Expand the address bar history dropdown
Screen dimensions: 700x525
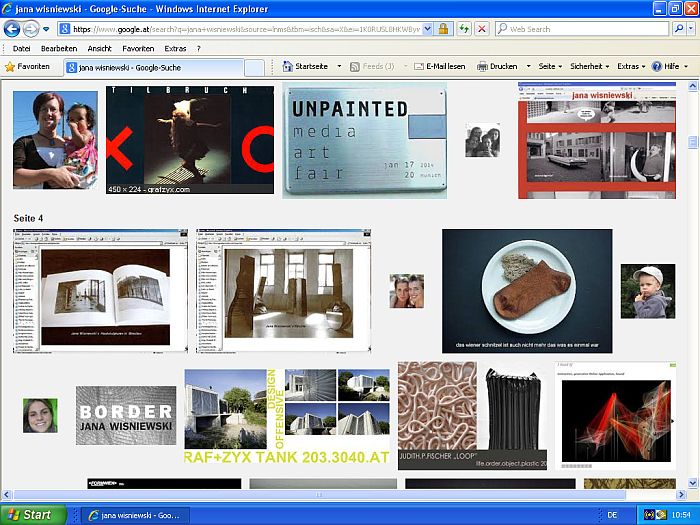tap(427, 29)
